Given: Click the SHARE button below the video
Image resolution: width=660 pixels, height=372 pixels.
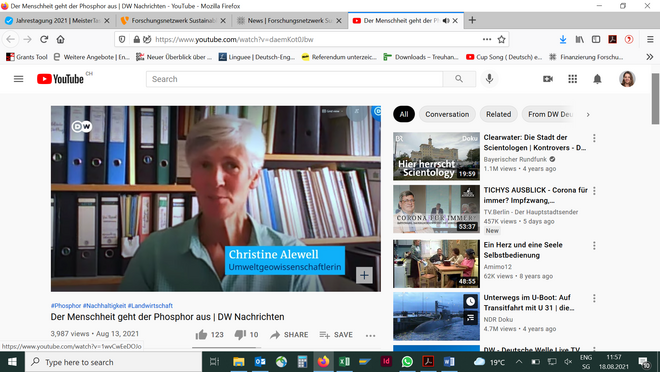Looking at the screenshot, I should [x=289, y=335].
